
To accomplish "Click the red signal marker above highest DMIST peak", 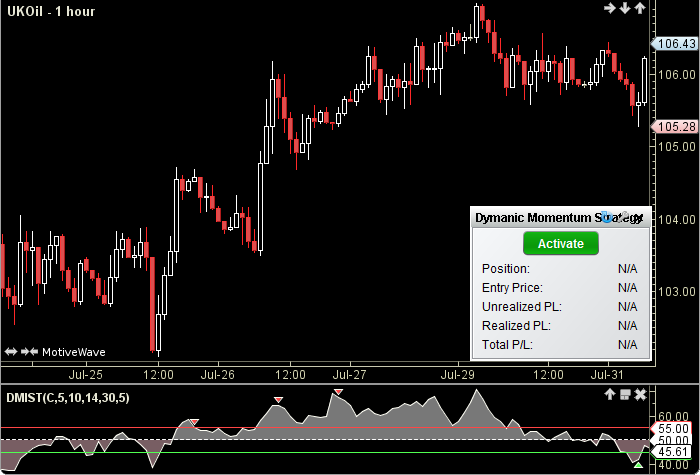I will 338,392.
